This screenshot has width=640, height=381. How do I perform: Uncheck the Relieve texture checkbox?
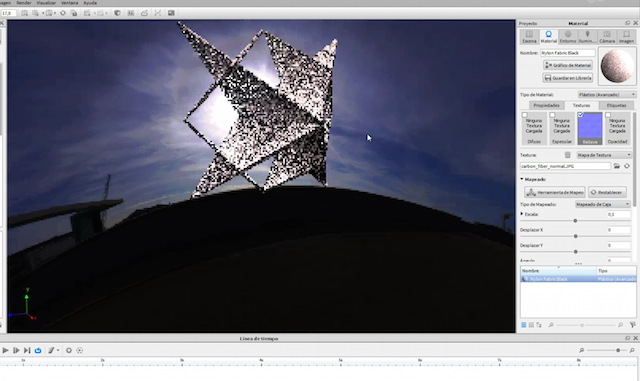(x=580, y=115)
